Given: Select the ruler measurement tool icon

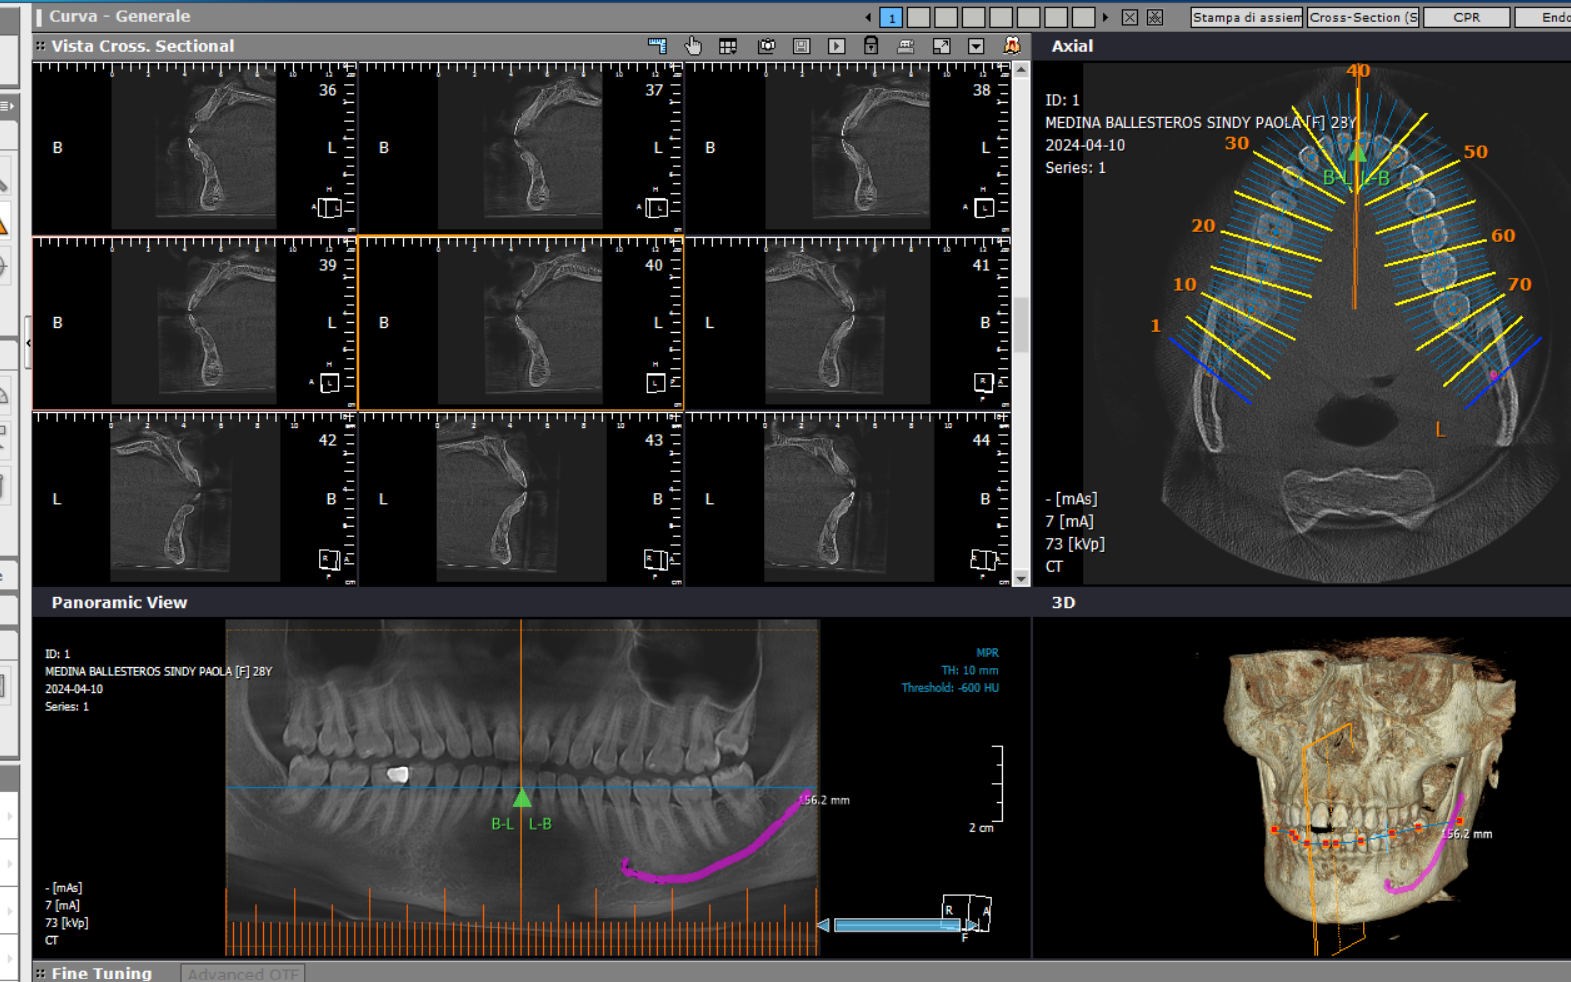Looking at the screenshot, I should (x=657, y=46).
